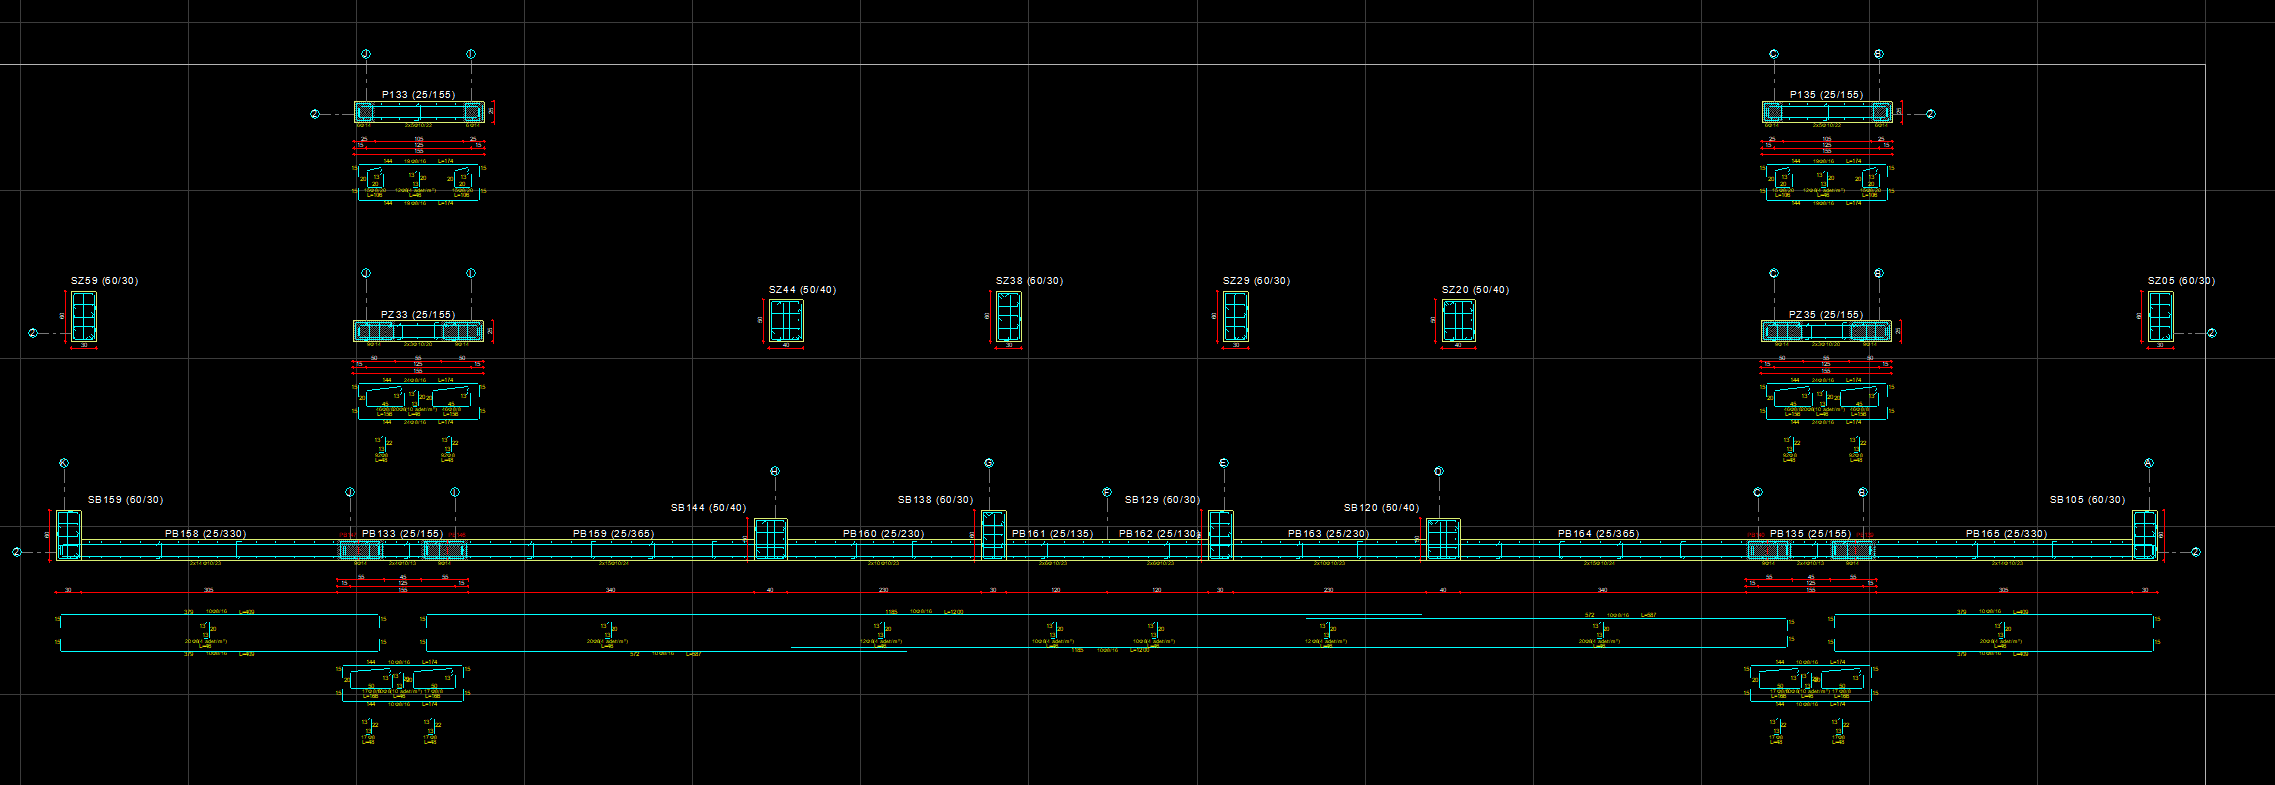Viewport: 2275px width, 785px height.
Task: Click the PB160 (25/230) wall label
Action: point(883,534)
